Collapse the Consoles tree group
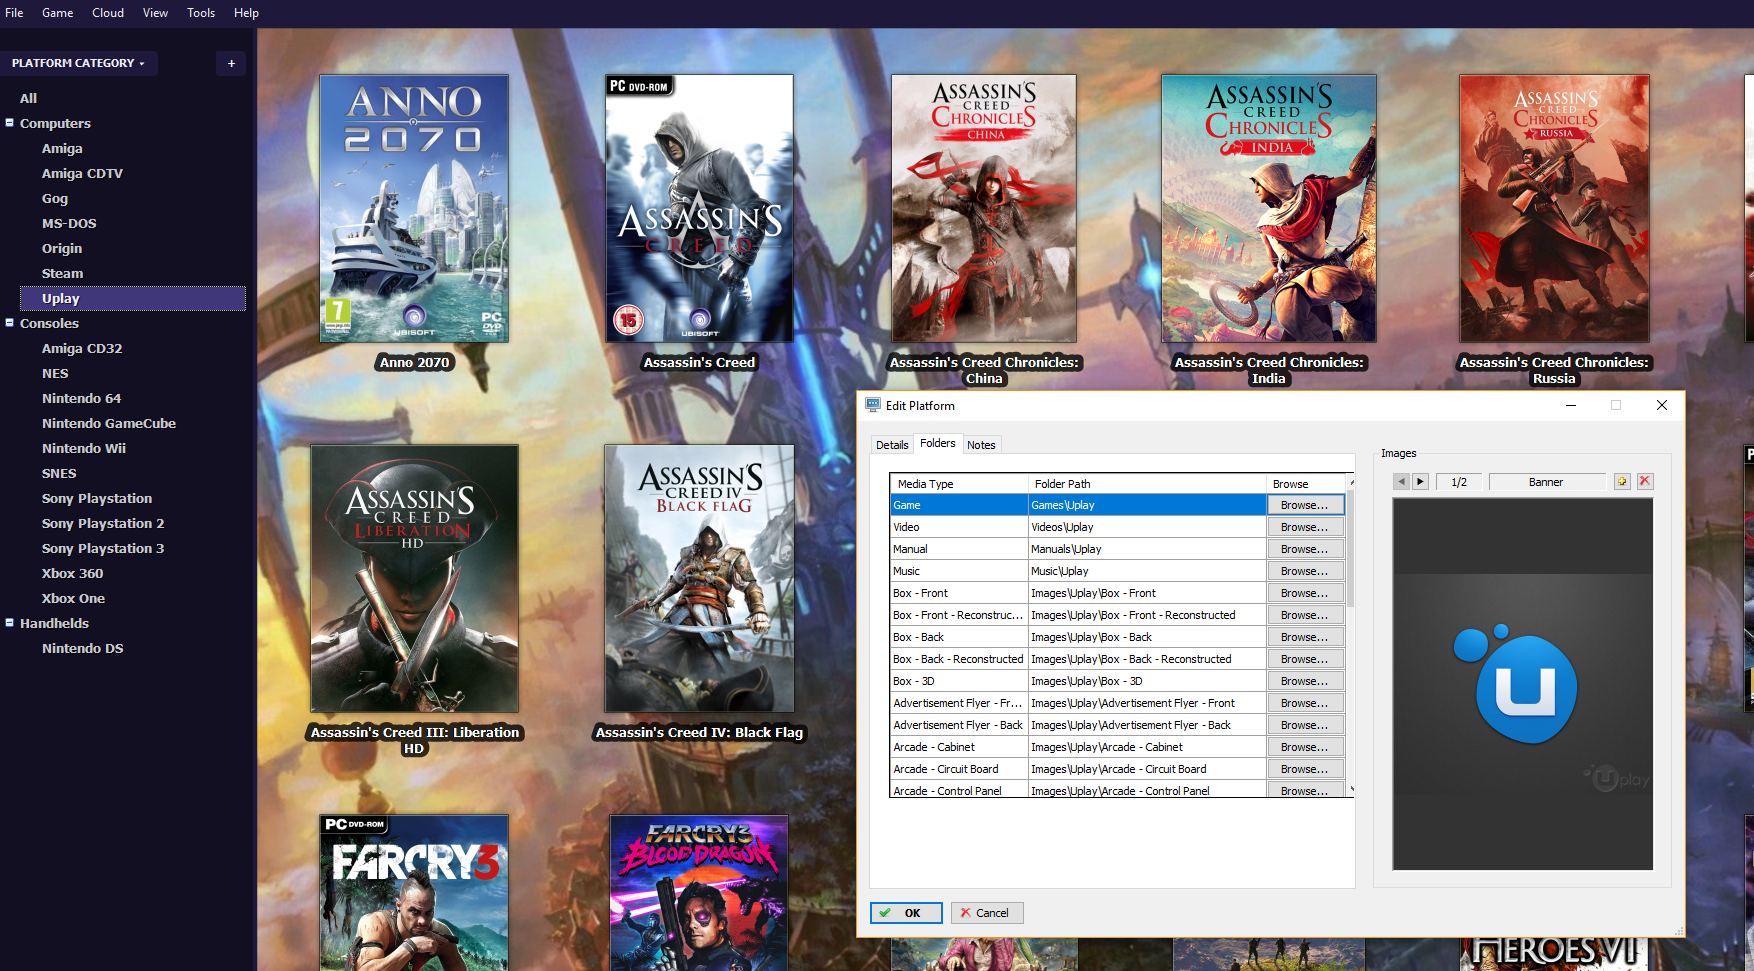This screenshot has height=971, width=1754. [10, 323]
